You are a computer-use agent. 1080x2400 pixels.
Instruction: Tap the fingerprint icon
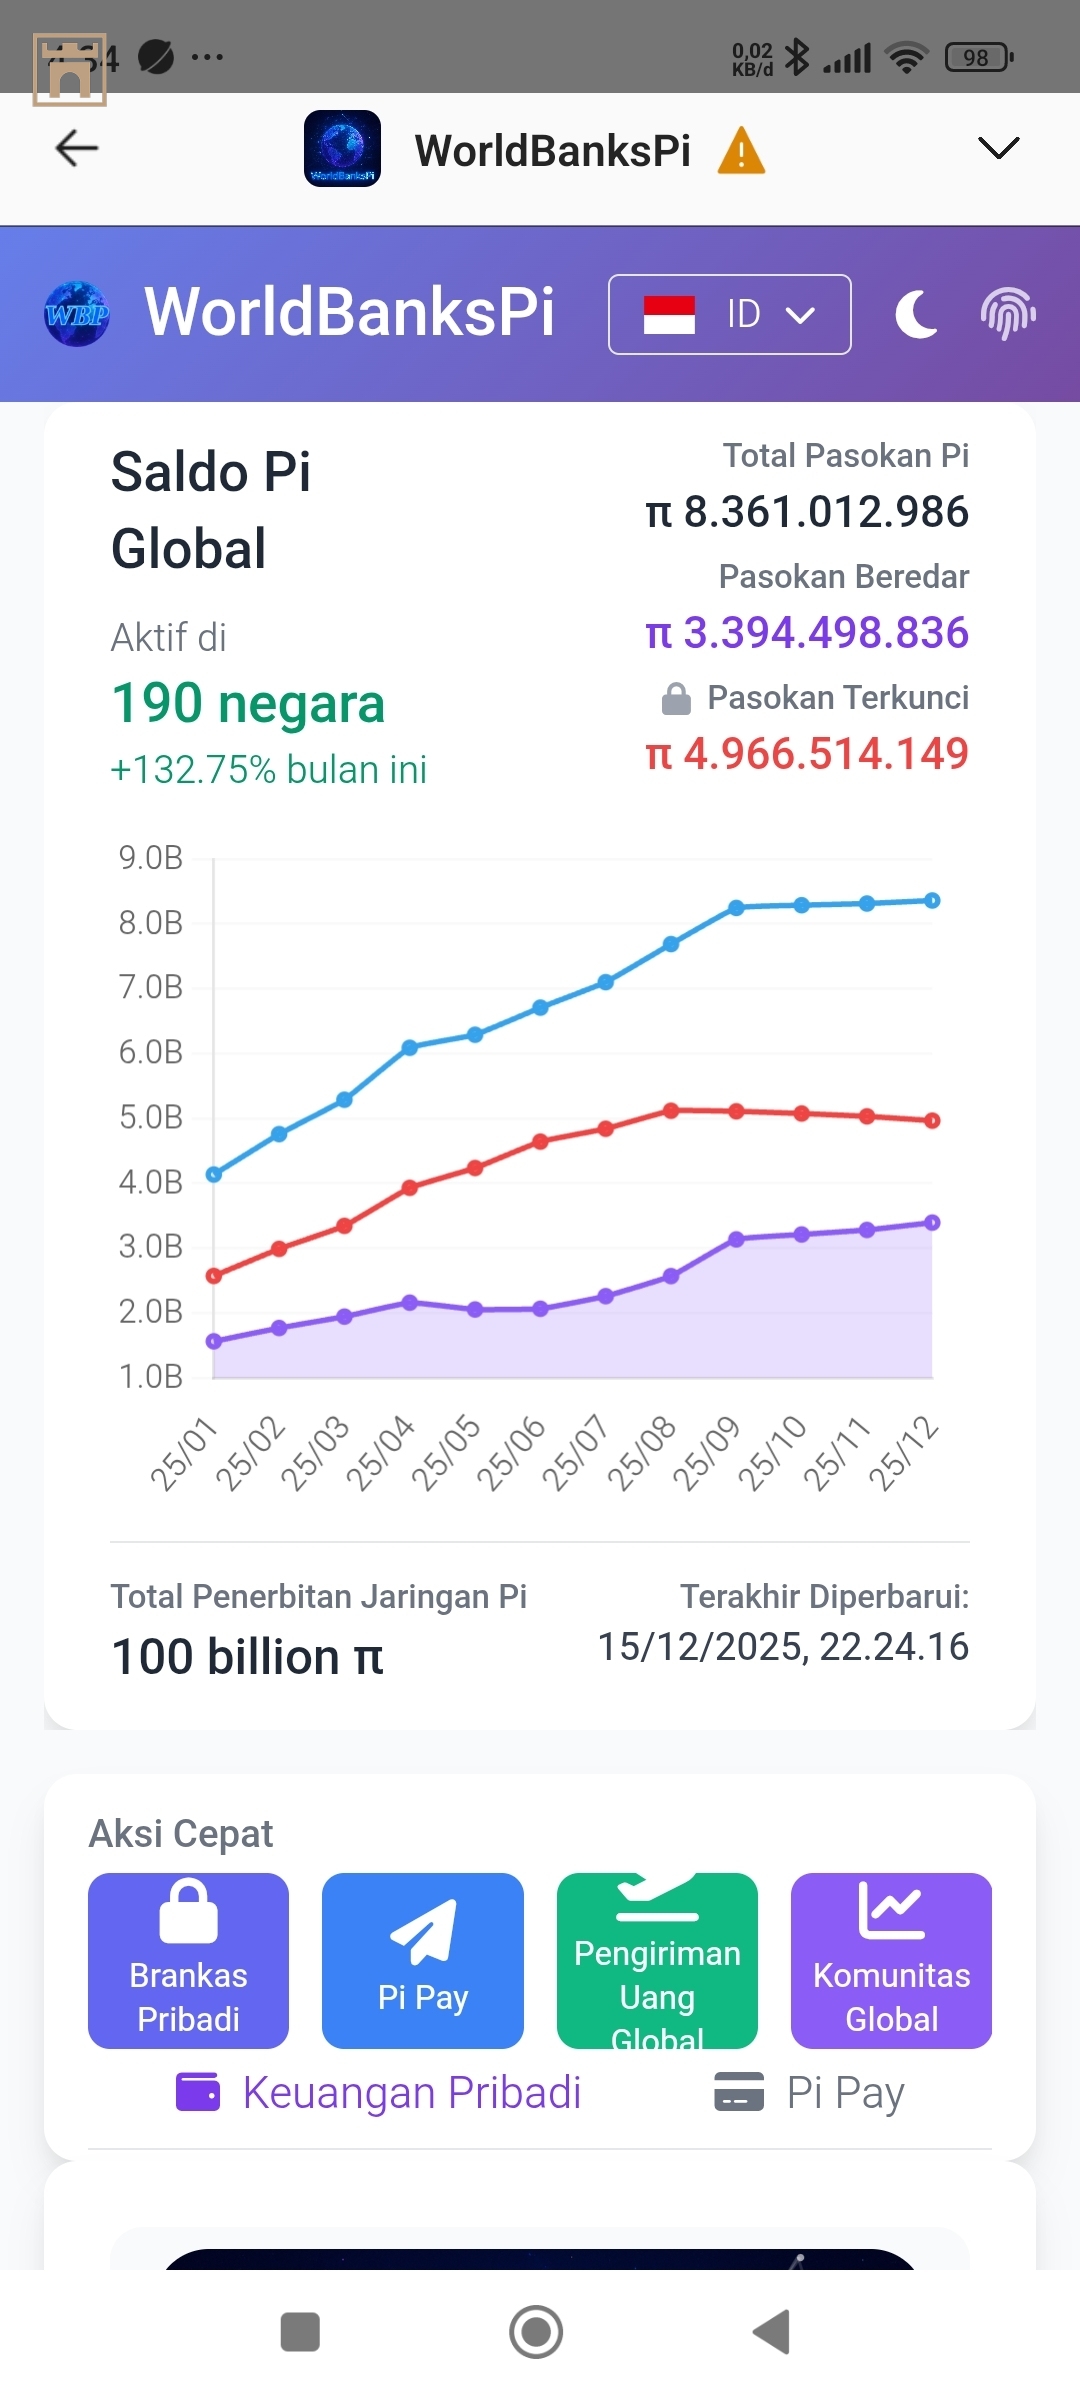click(1007, 314)
